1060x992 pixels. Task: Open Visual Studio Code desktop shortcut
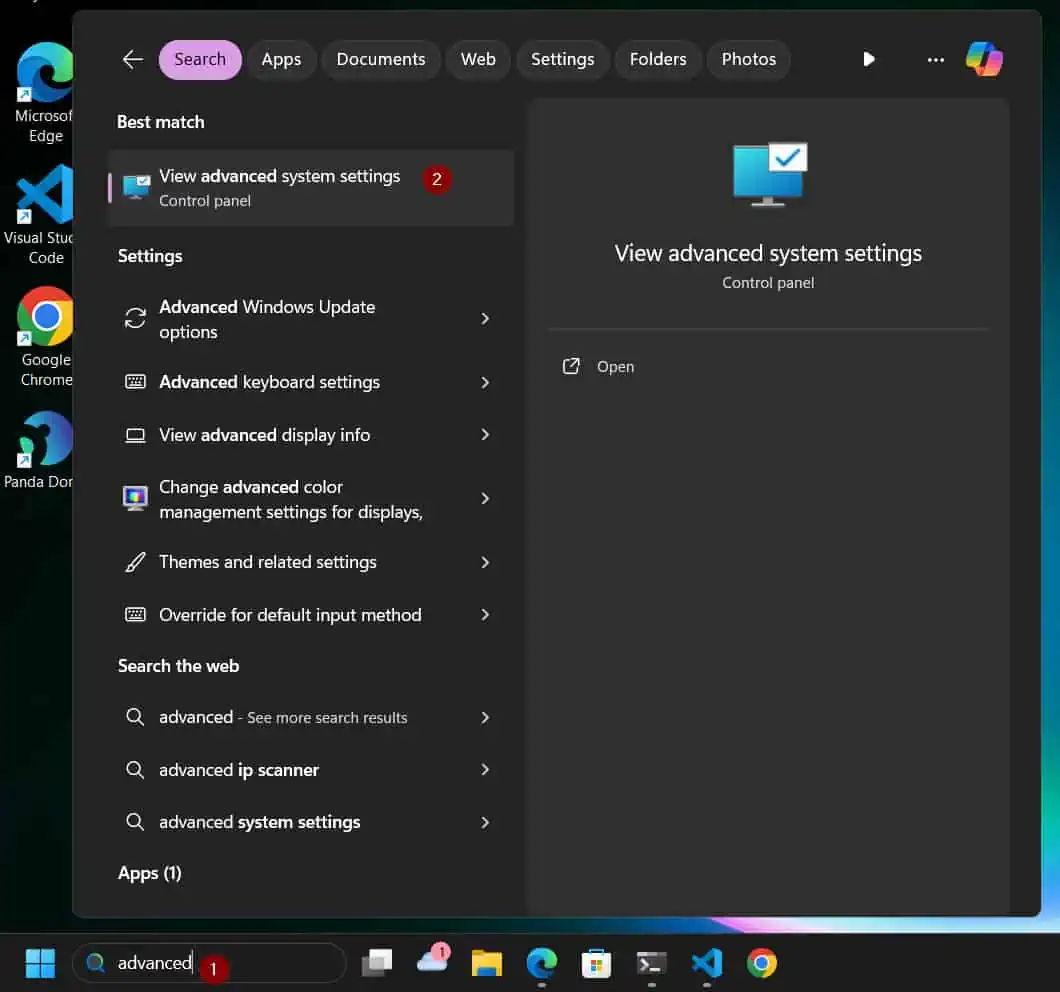42,215
